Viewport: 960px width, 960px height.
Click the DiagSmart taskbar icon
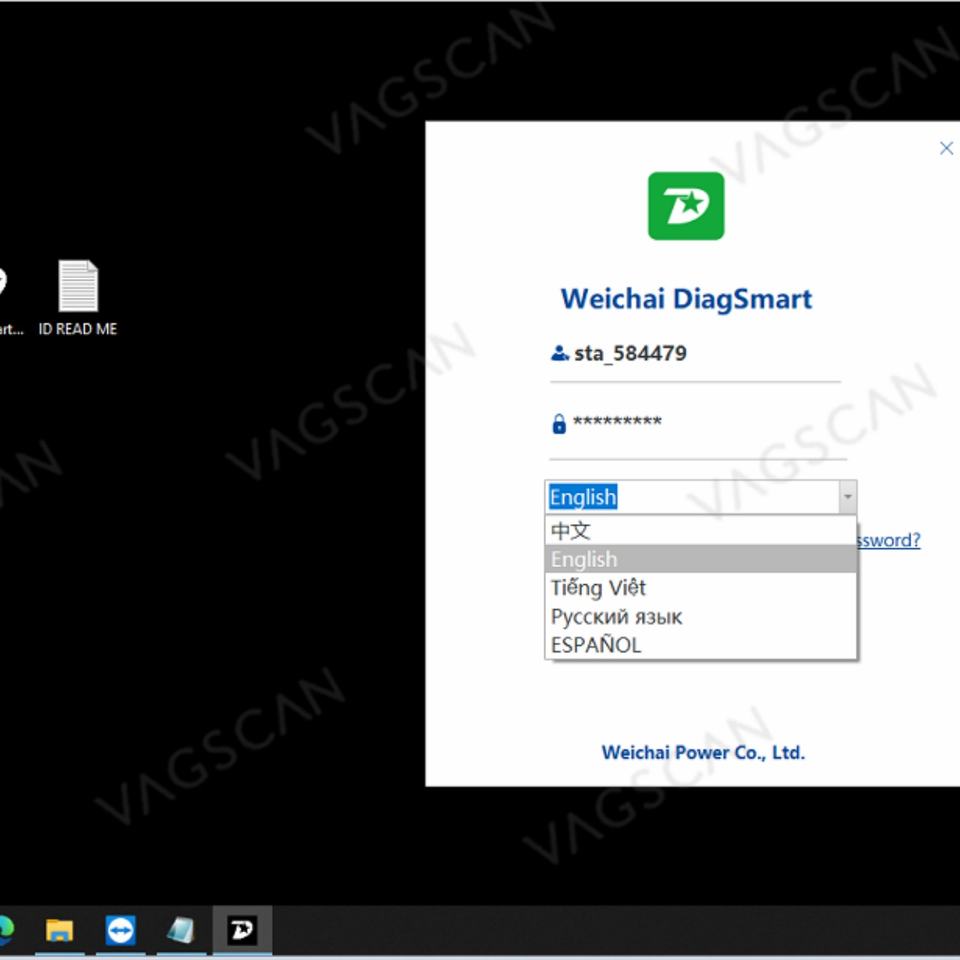pos(242,930)
